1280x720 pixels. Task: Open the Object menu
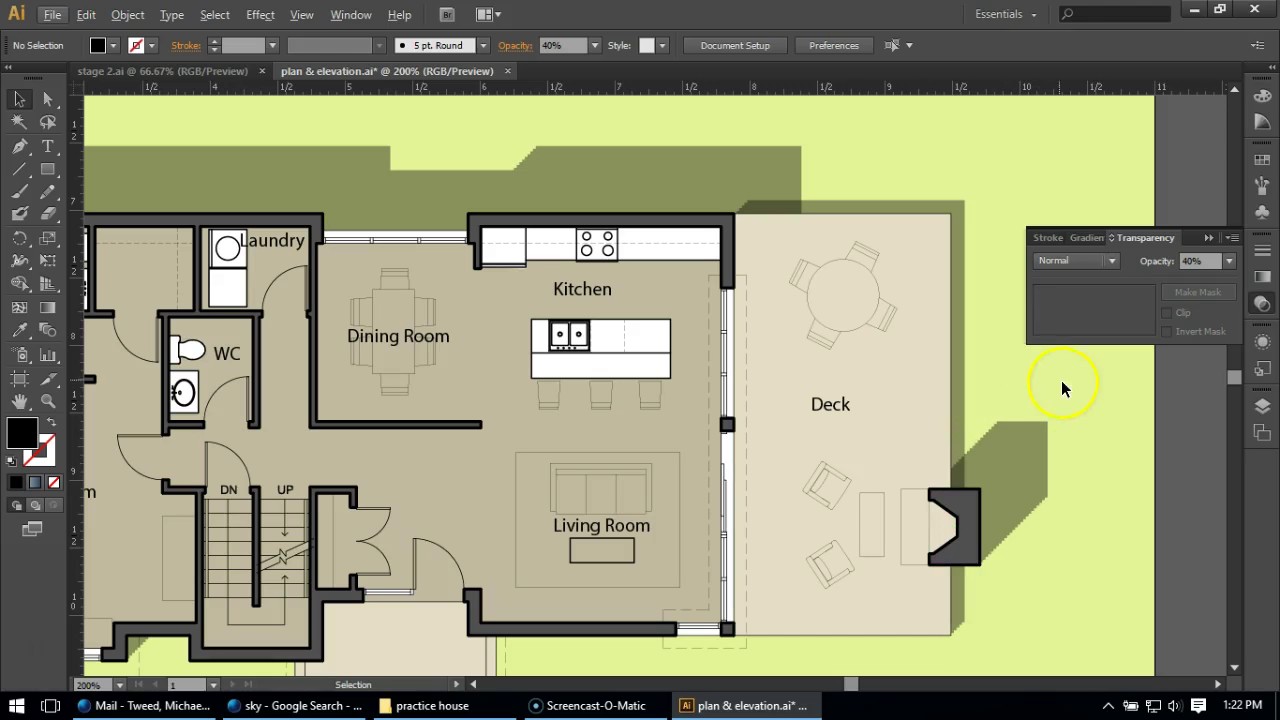pyautogui.click(x=127, y=15)
